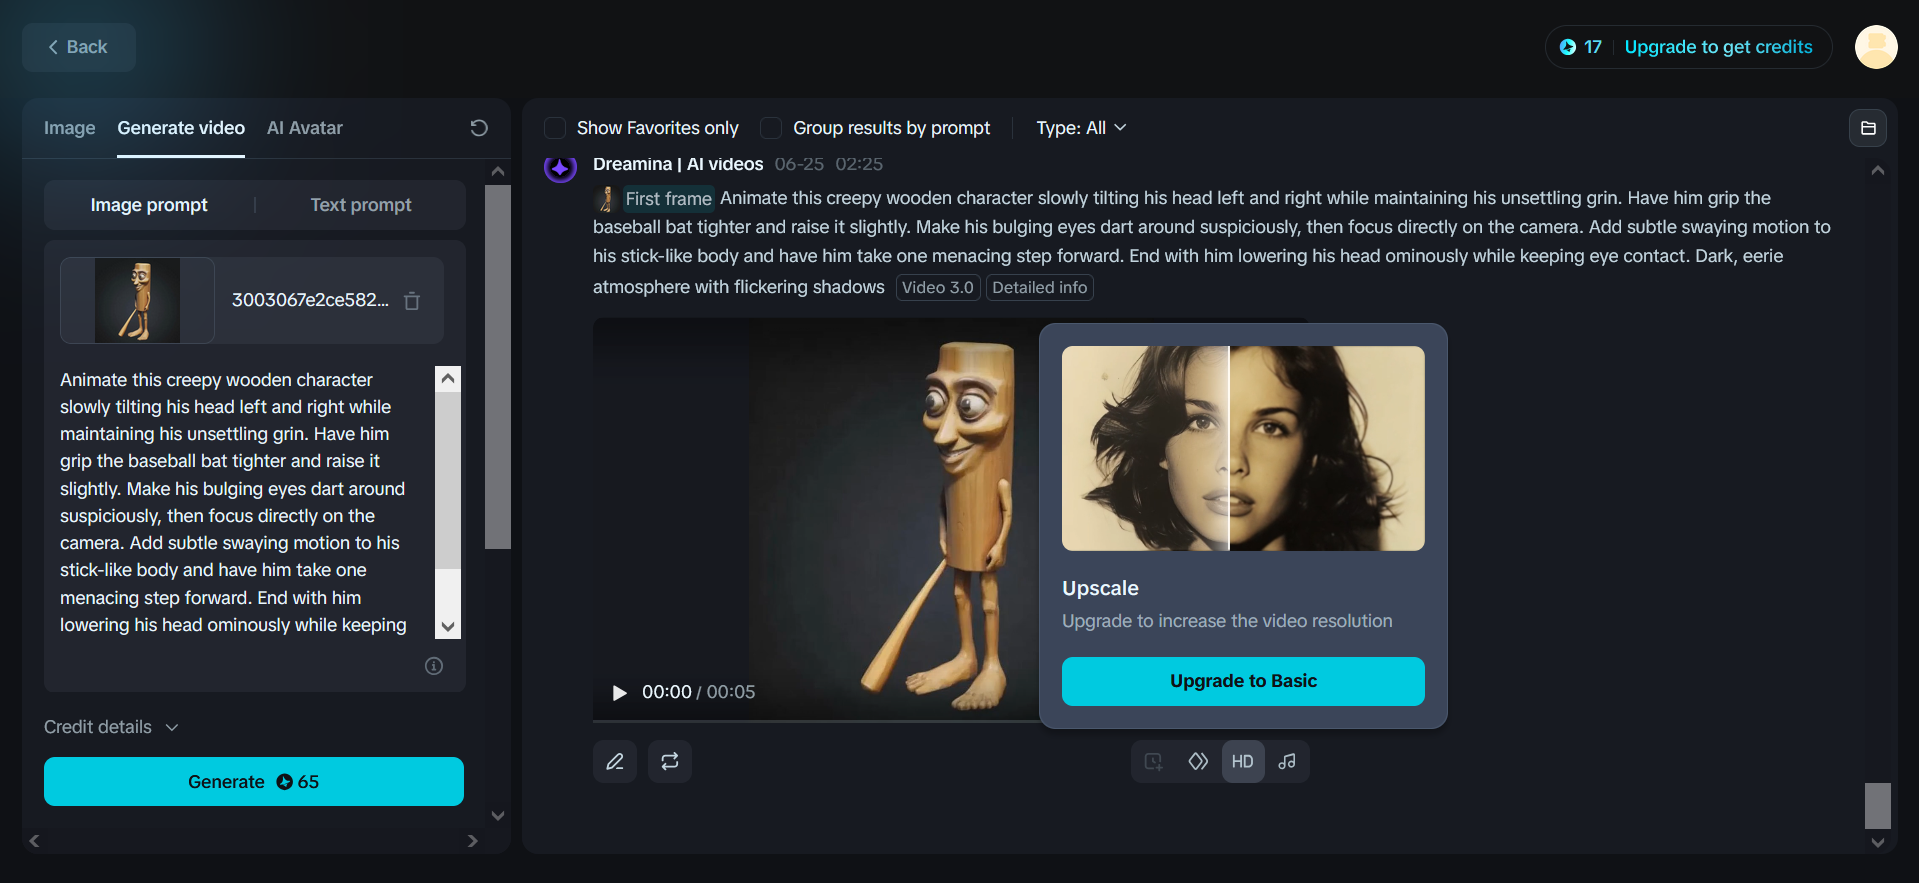
Task: Click the results pane scroll-up arrow
Action: (1878, 171)
